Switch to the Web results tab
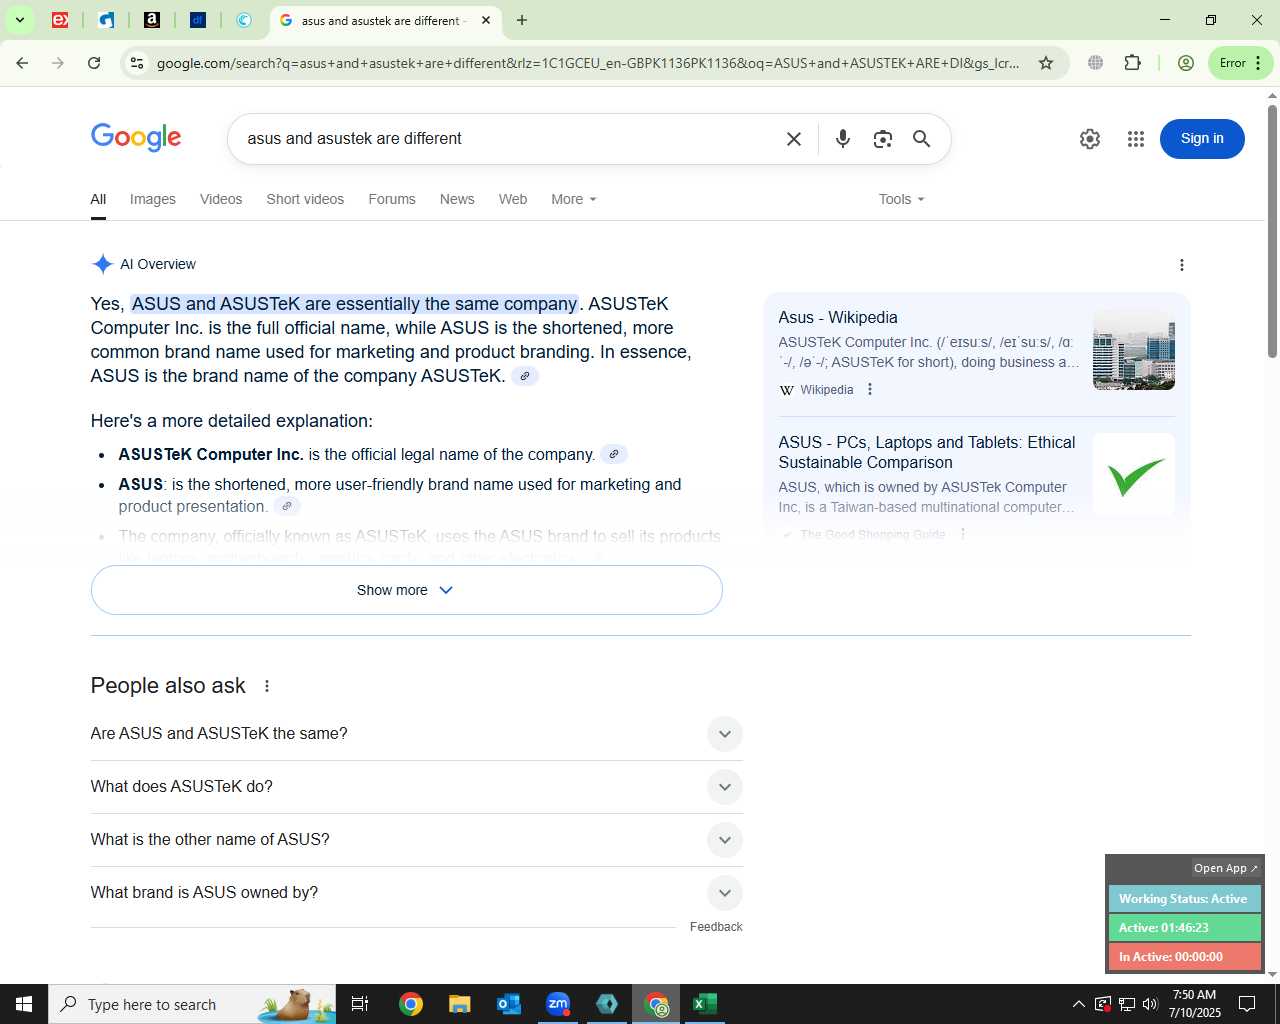 [513, 199]
